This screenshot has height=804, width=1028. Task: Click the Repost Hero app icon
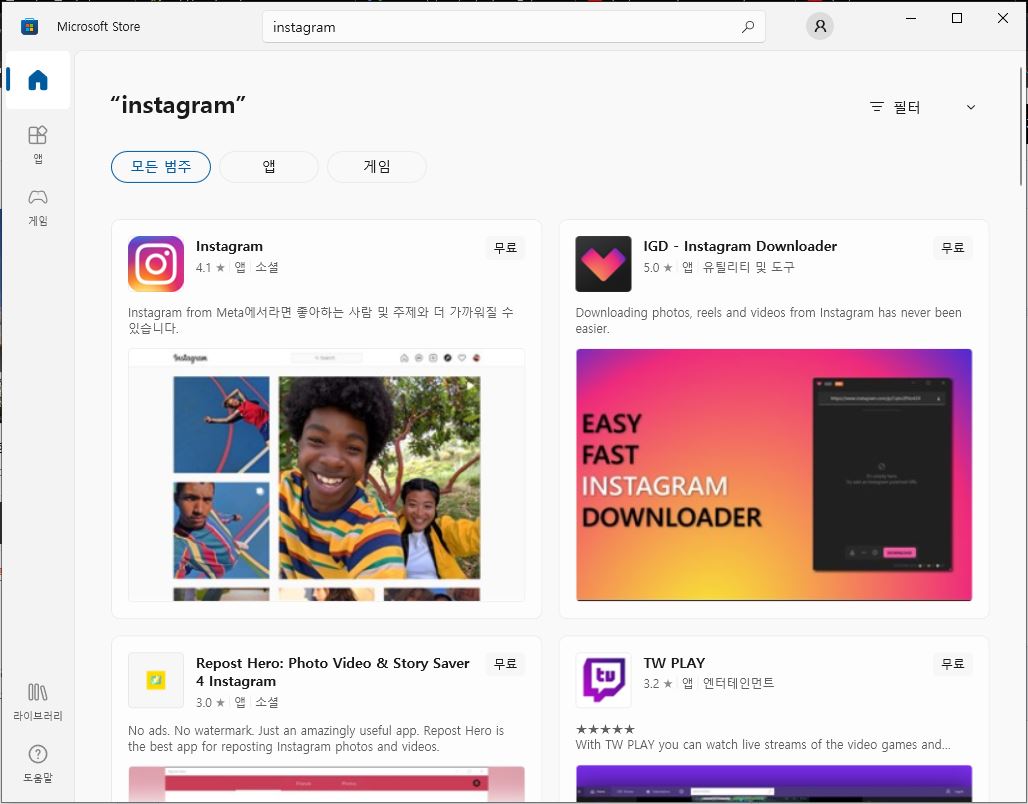(x=156, y=680)
